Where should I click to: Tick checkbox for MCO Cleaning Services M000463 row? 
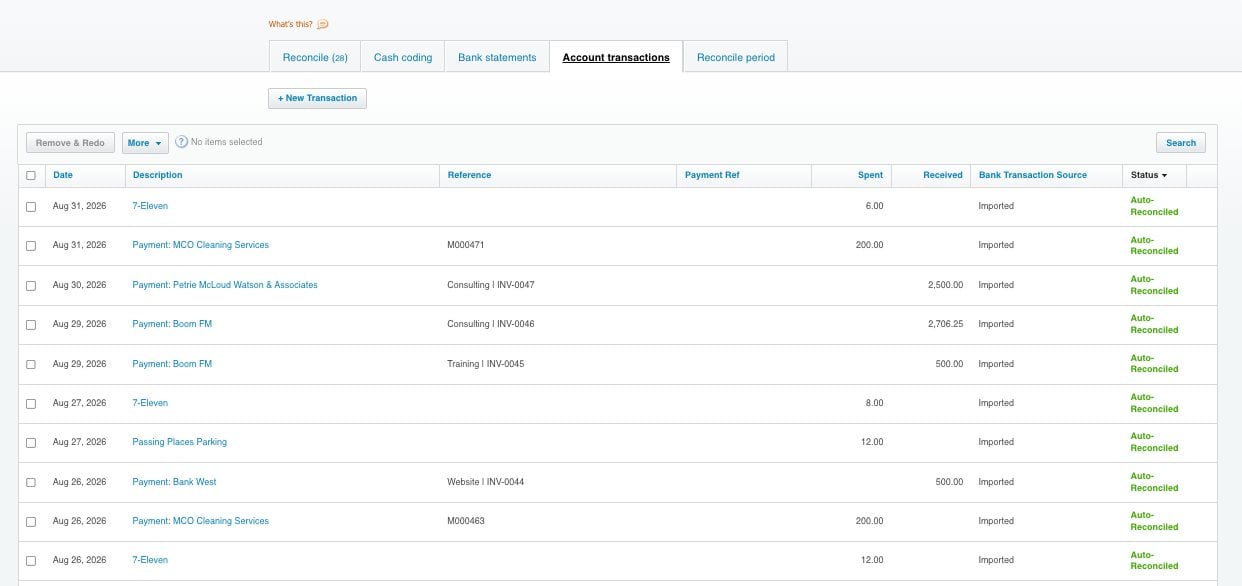point(31,521)
